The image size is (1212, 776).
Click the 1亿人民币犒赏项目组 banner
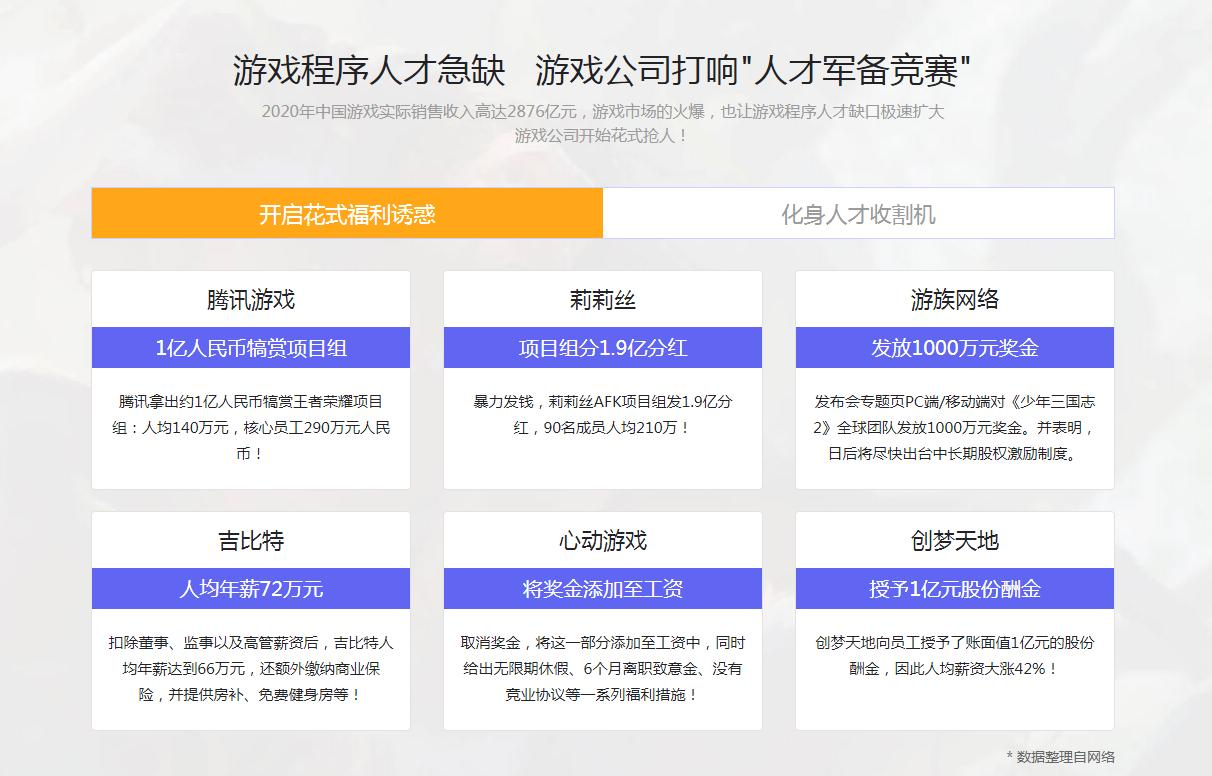[249, 348]
